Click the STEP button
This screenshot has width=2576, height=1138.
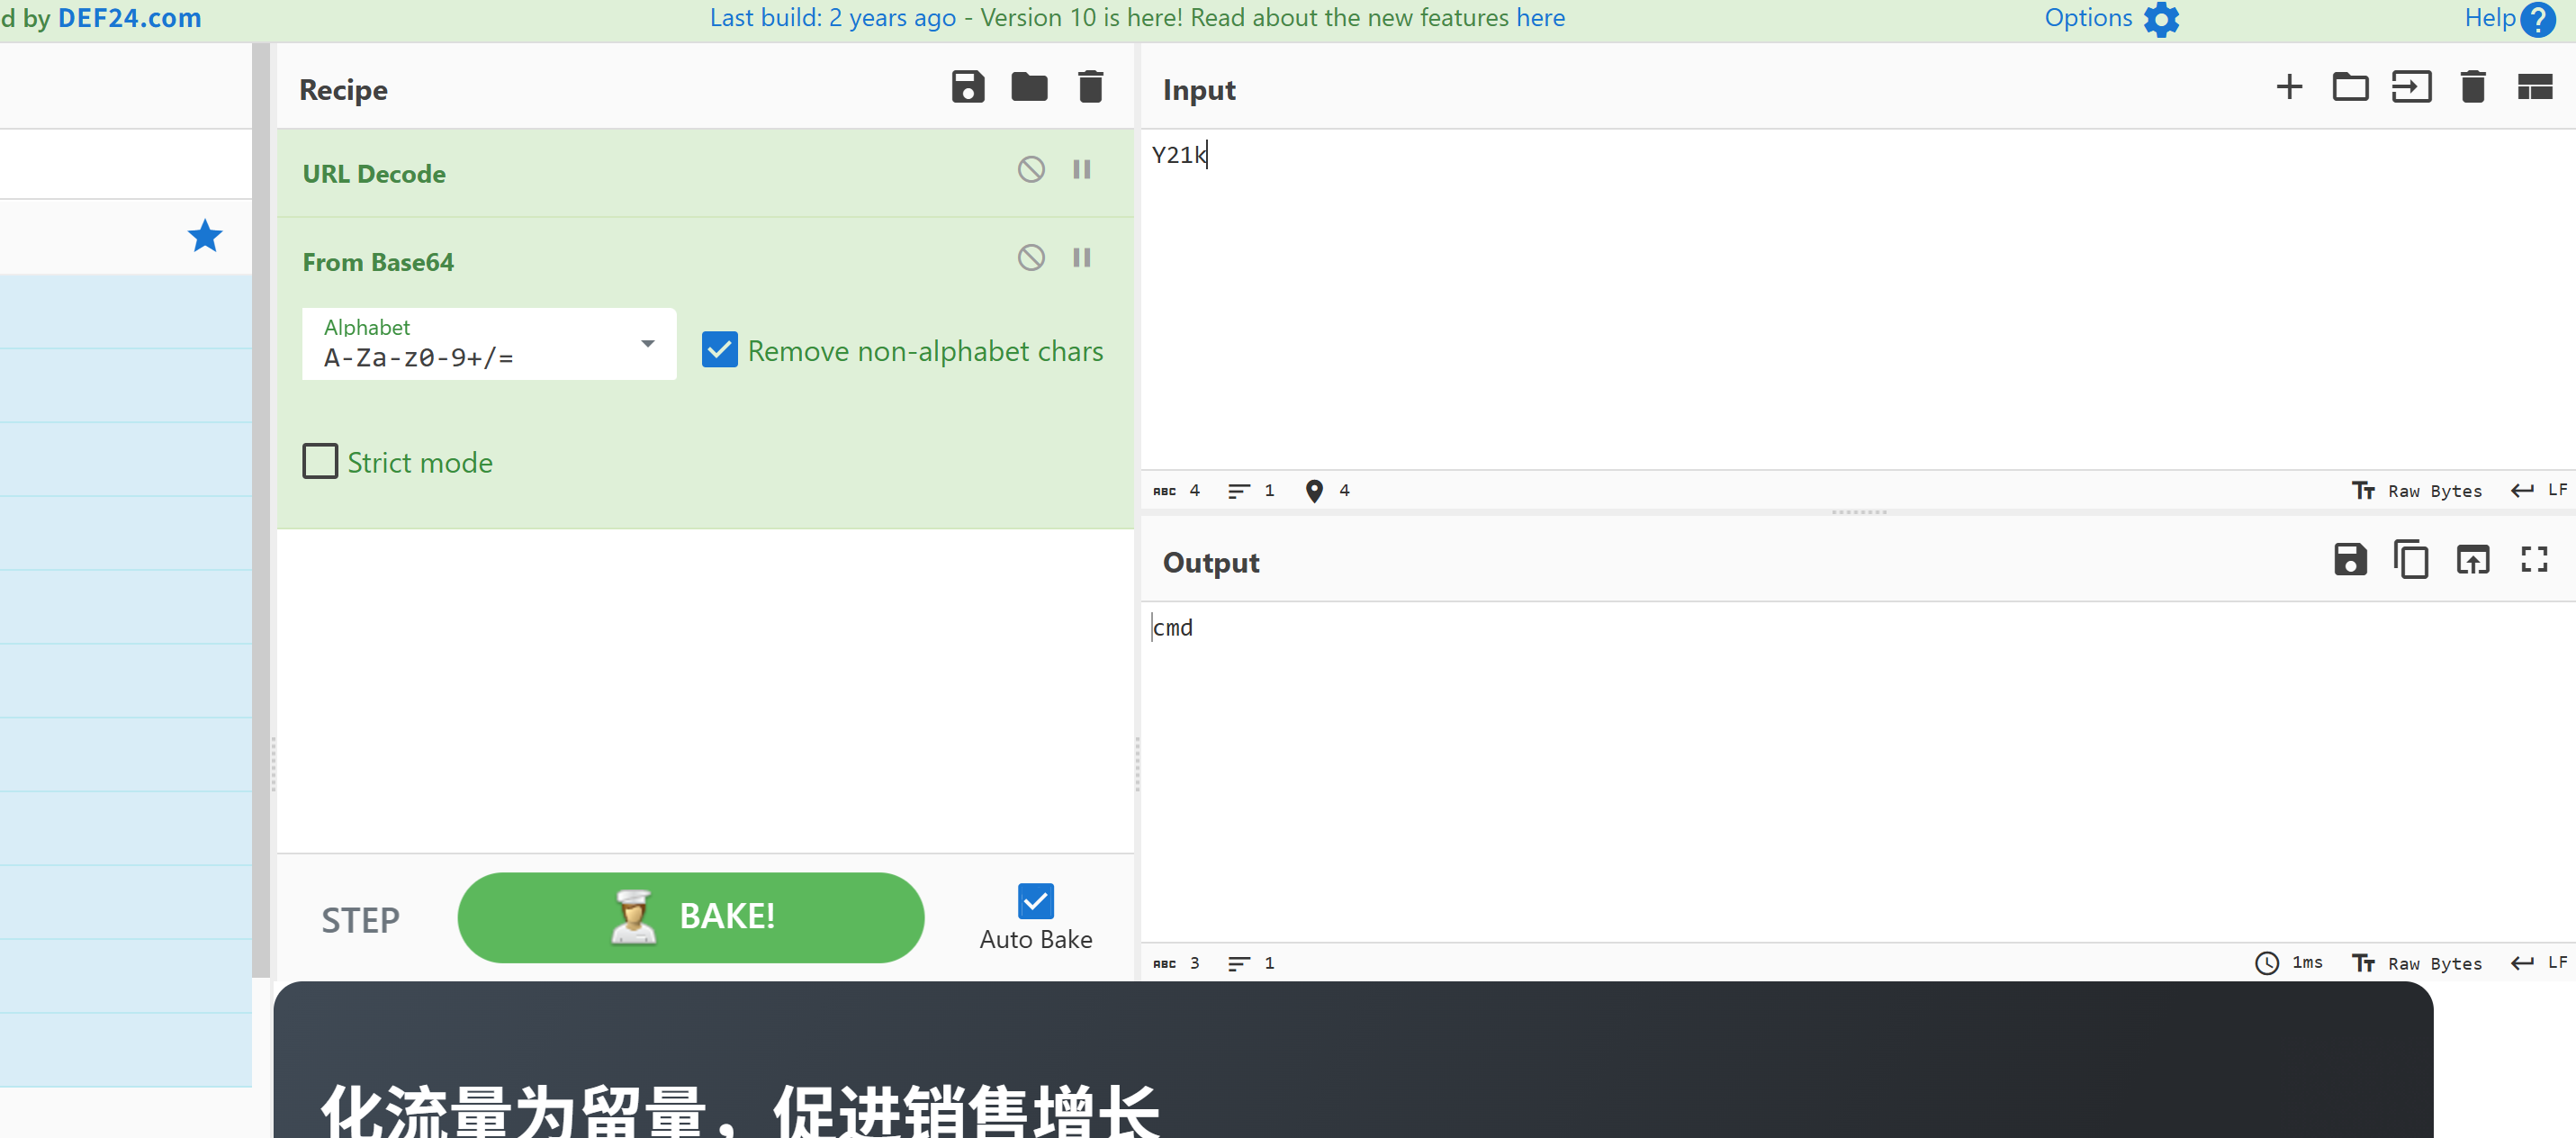click(x=360, y=919)
